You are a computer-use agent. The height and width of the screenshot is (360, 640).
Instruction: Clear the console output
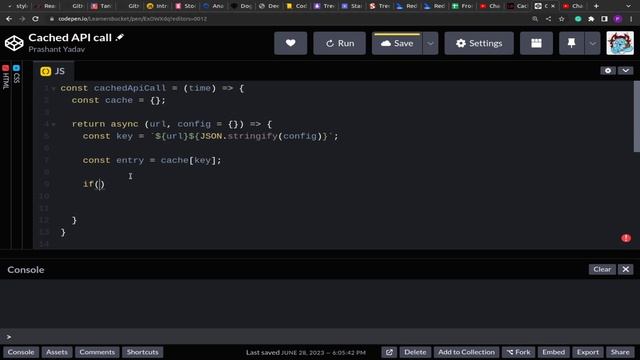pyautogui.click(x=602, y=269)
